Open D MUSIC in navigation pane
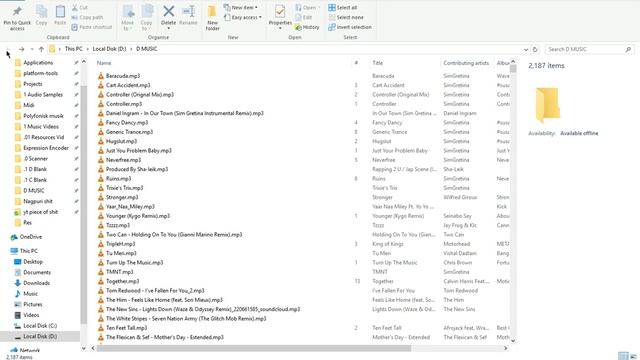The height and width of the screenshot is (360, 640). click(33, 191)
